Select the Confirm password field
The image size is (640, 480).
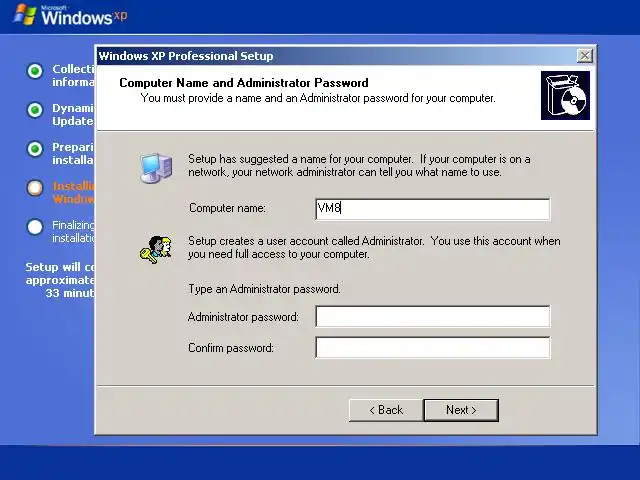point(433,347)
